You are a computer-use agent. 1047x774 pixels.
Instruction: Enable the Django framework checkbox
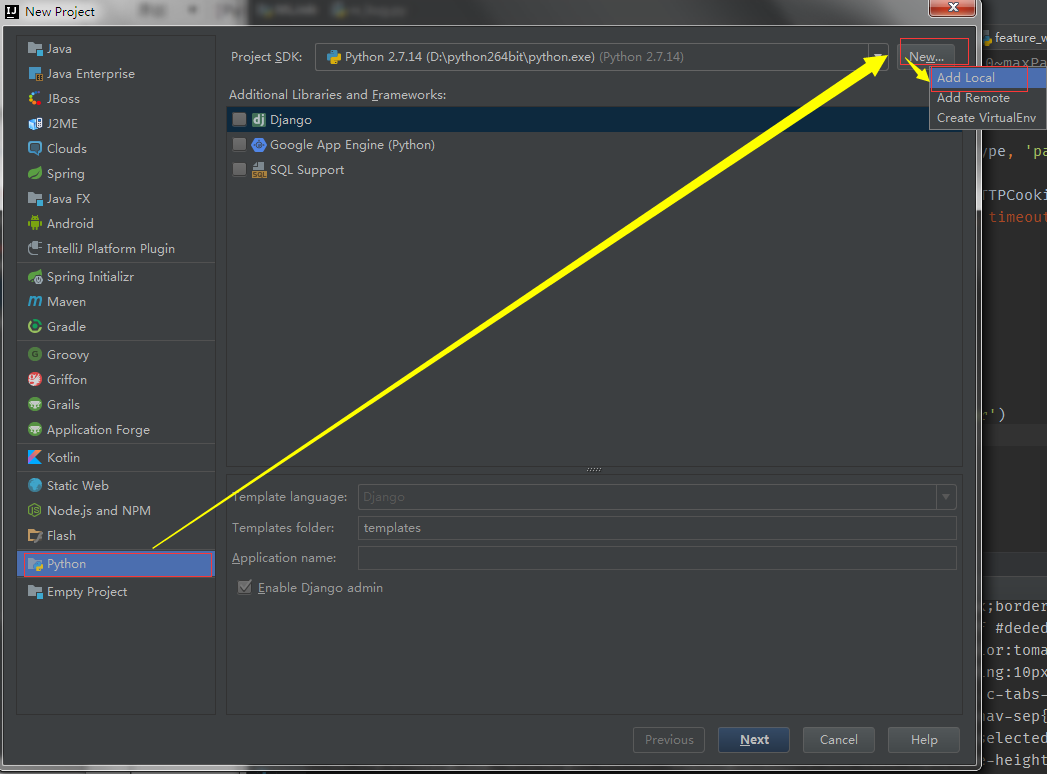(x=239, y=120)
